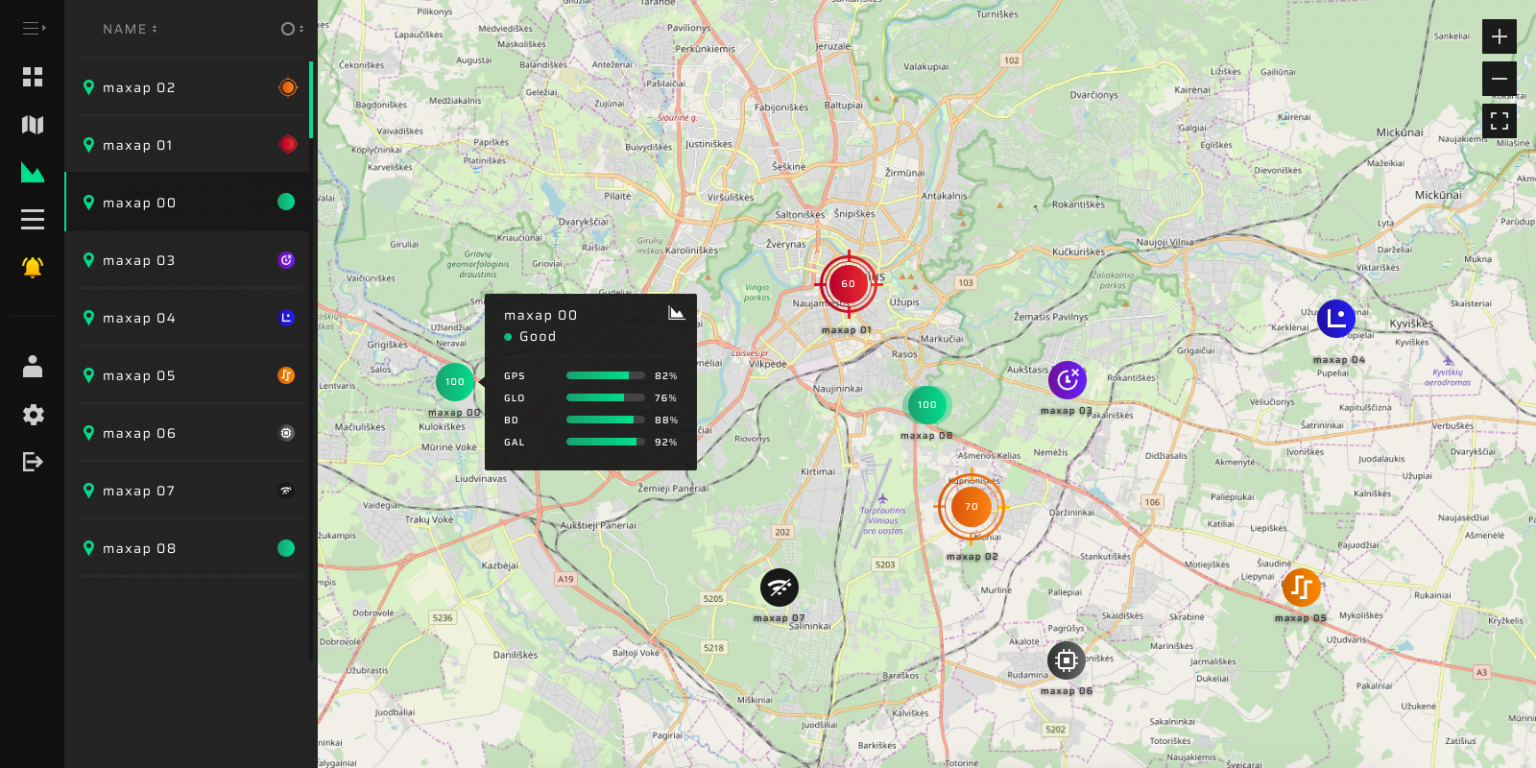Click the maxap 07 no-signal map marker
The height and width of the screenshot is (768, 1536).
click(x=779, y=588)
